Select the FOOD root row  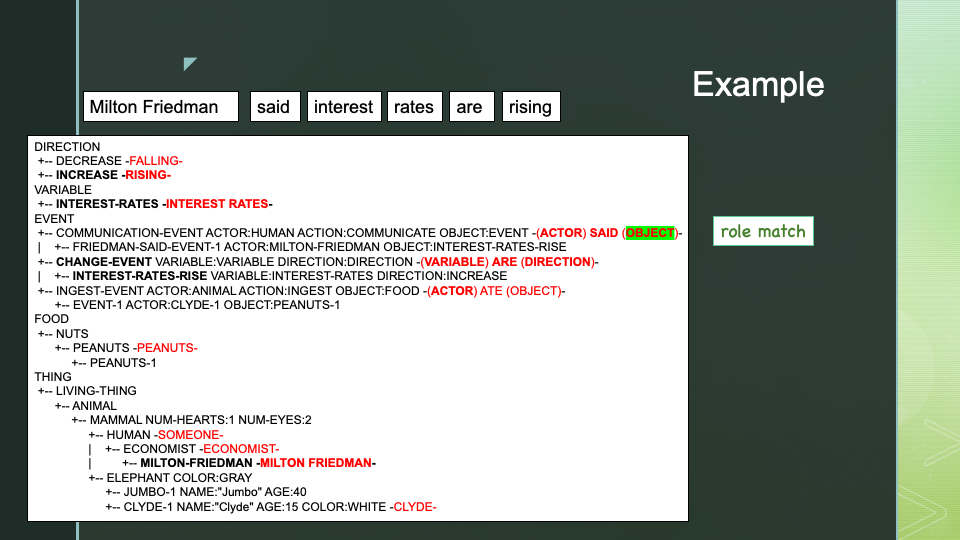[51, 319]
